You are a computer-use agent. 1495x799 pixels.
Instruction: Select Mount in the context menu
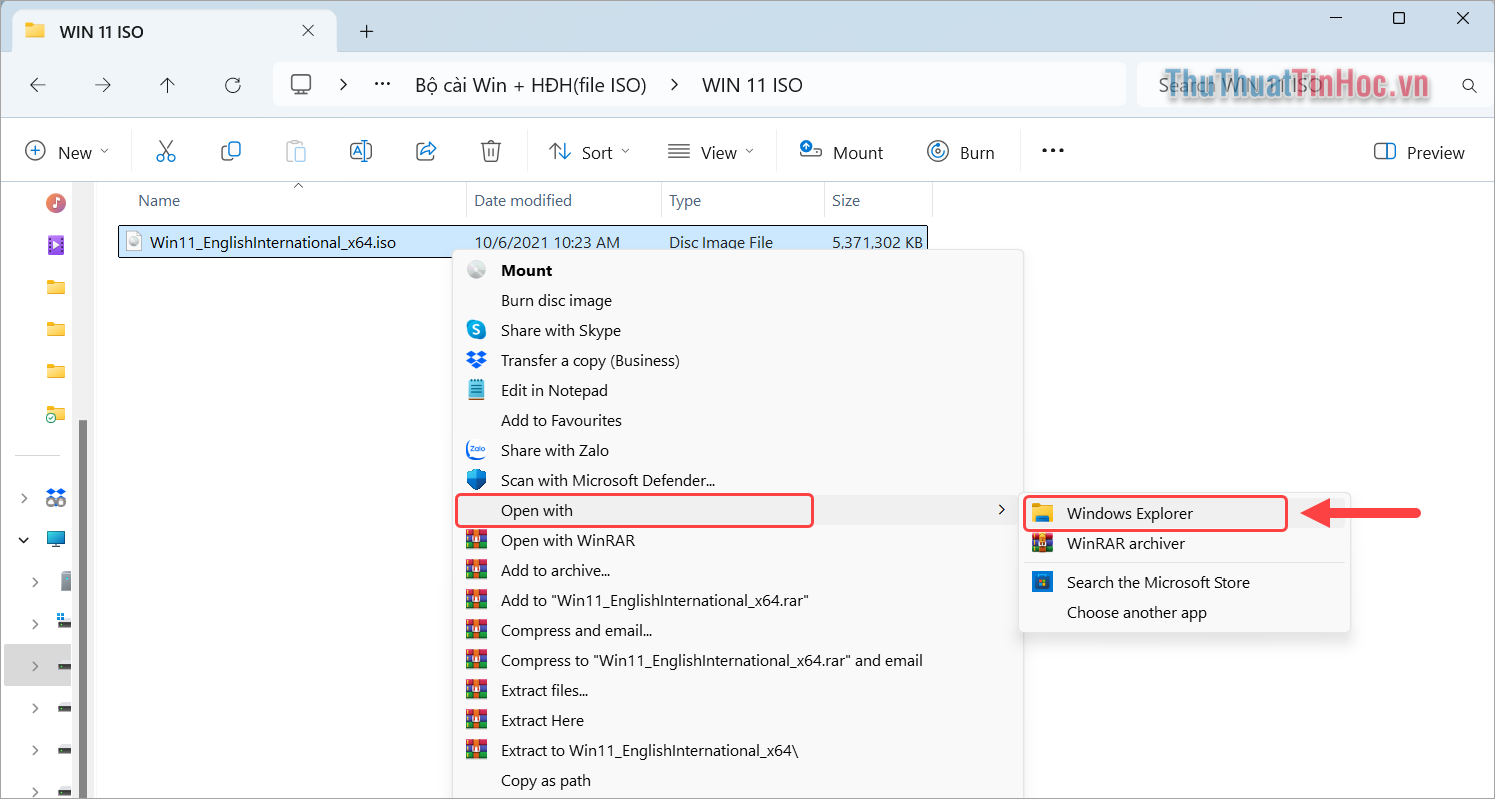(x=738, y=270)
